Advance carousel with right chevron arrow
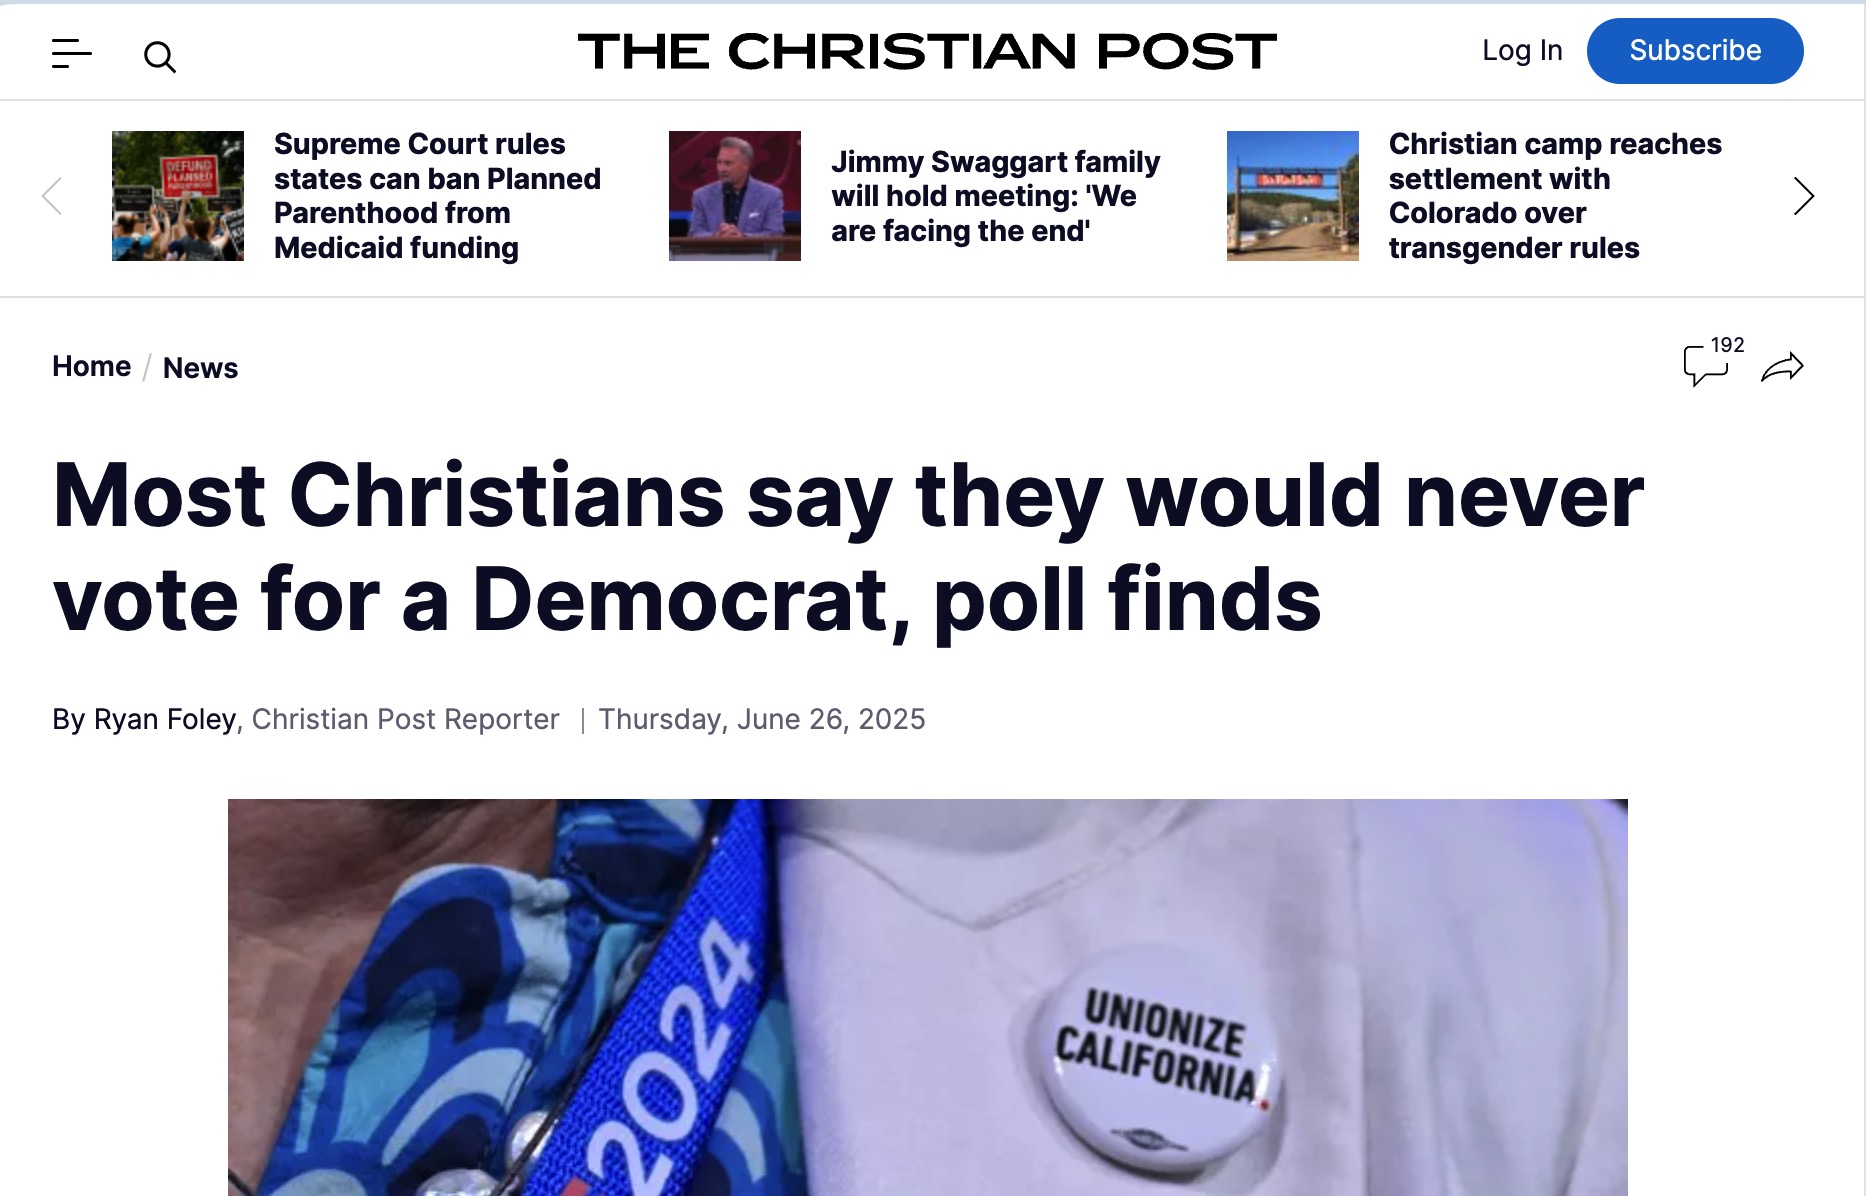 coord(1803,196)
